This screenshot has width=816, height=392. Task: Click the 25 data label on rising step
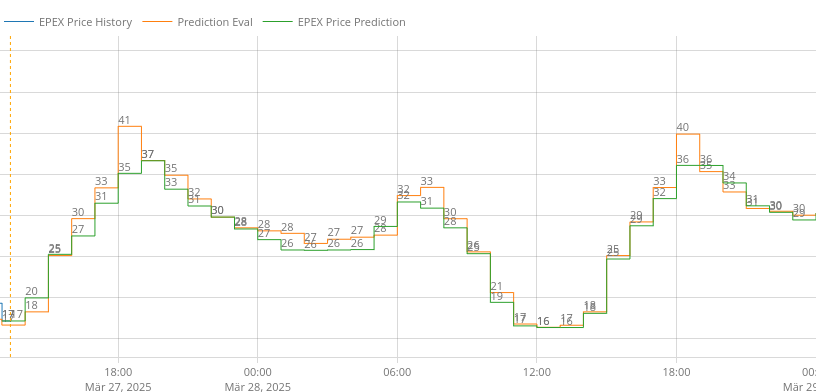tap(55, 249)
